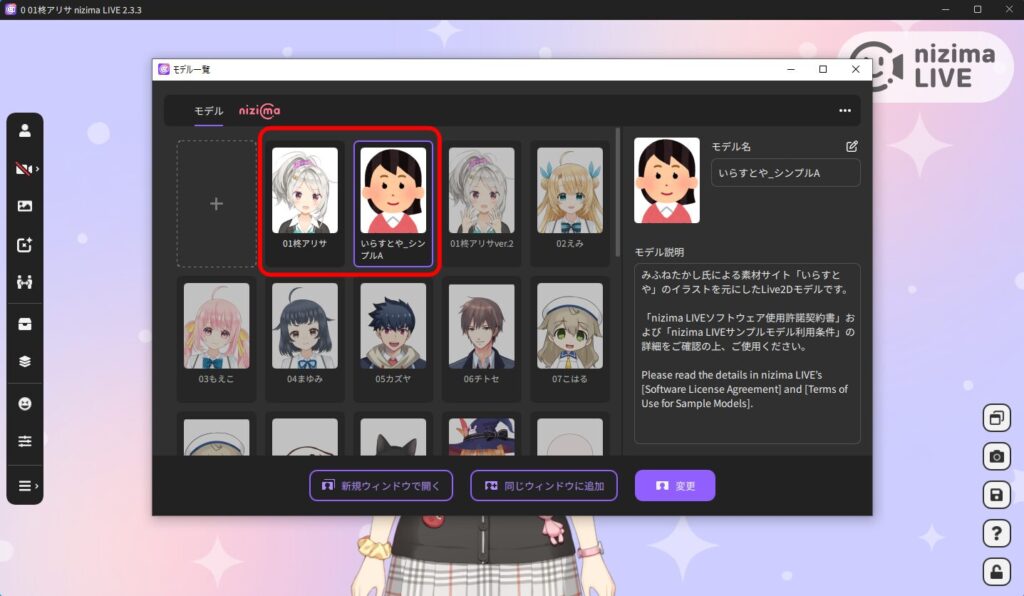Screen dimensions: 1024x596
Task: Open the three-dots options menu
Action: pyautogui.click(x=844, y=111)
